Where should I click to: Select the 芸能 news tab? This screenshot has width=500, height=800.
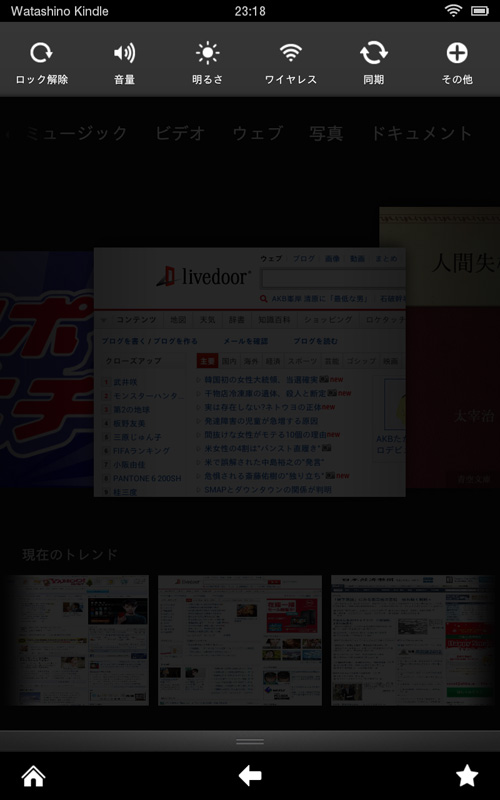click(332, 361)
